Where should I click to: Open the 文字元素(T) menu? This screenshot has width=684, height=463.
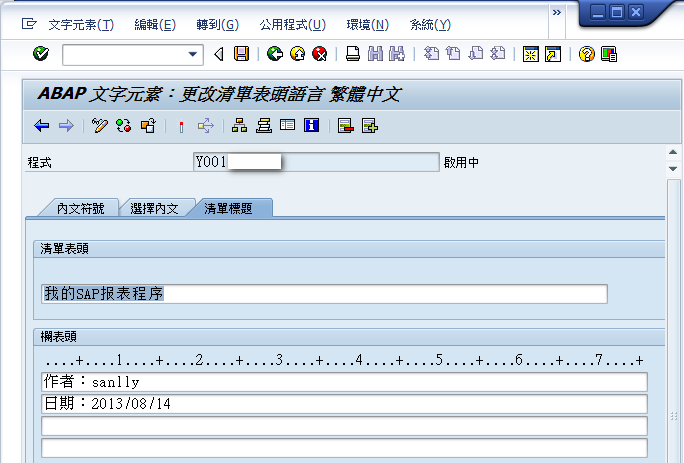point(81,25)
